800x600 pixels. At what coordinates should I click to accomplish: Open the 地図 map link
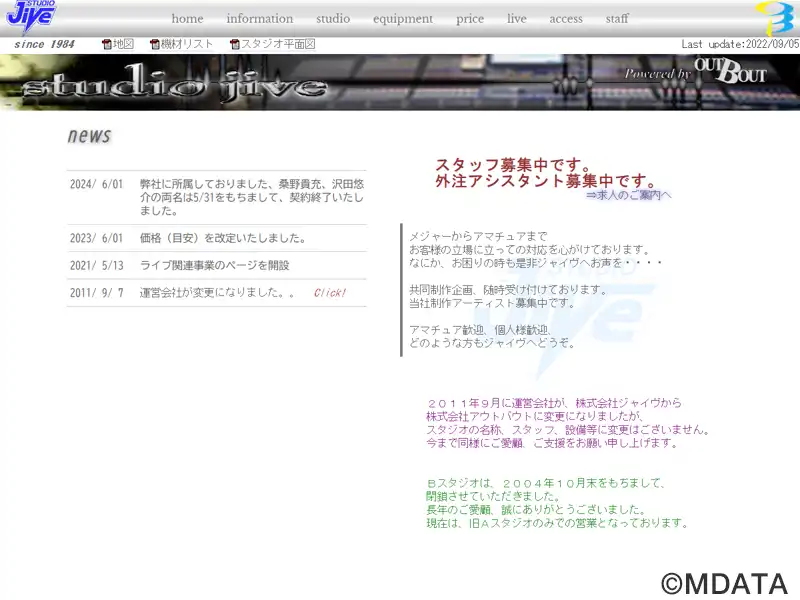(x=123, y=44)
